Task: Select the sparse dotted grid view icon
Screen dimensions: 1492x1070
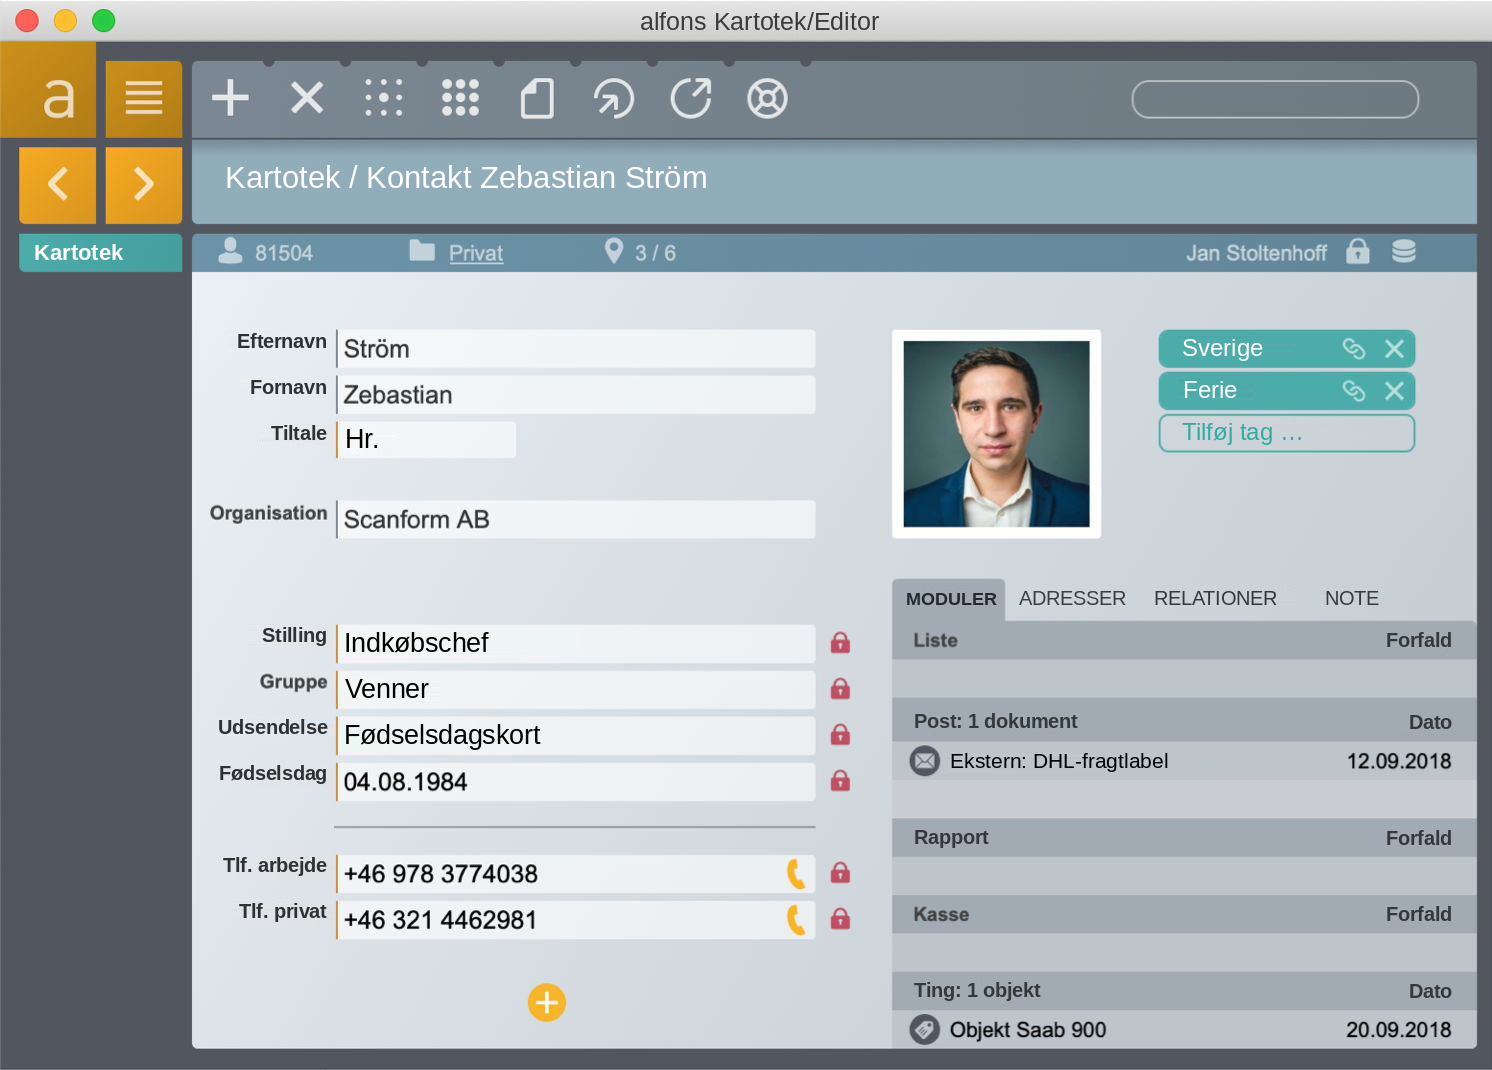Action: tap(384, 98)
